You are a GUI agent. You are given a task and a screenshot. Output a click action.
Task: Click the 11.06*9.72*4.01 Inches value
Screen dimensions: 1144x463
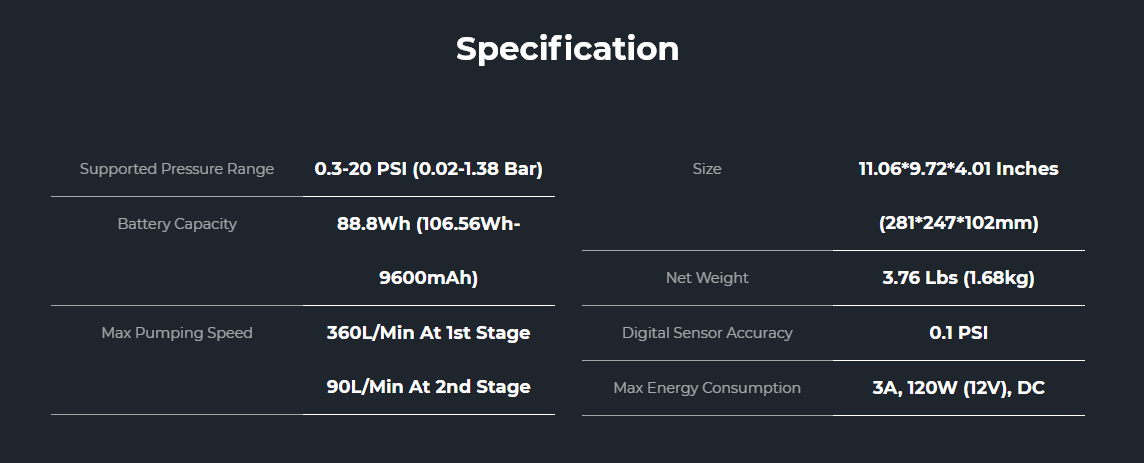958,169
